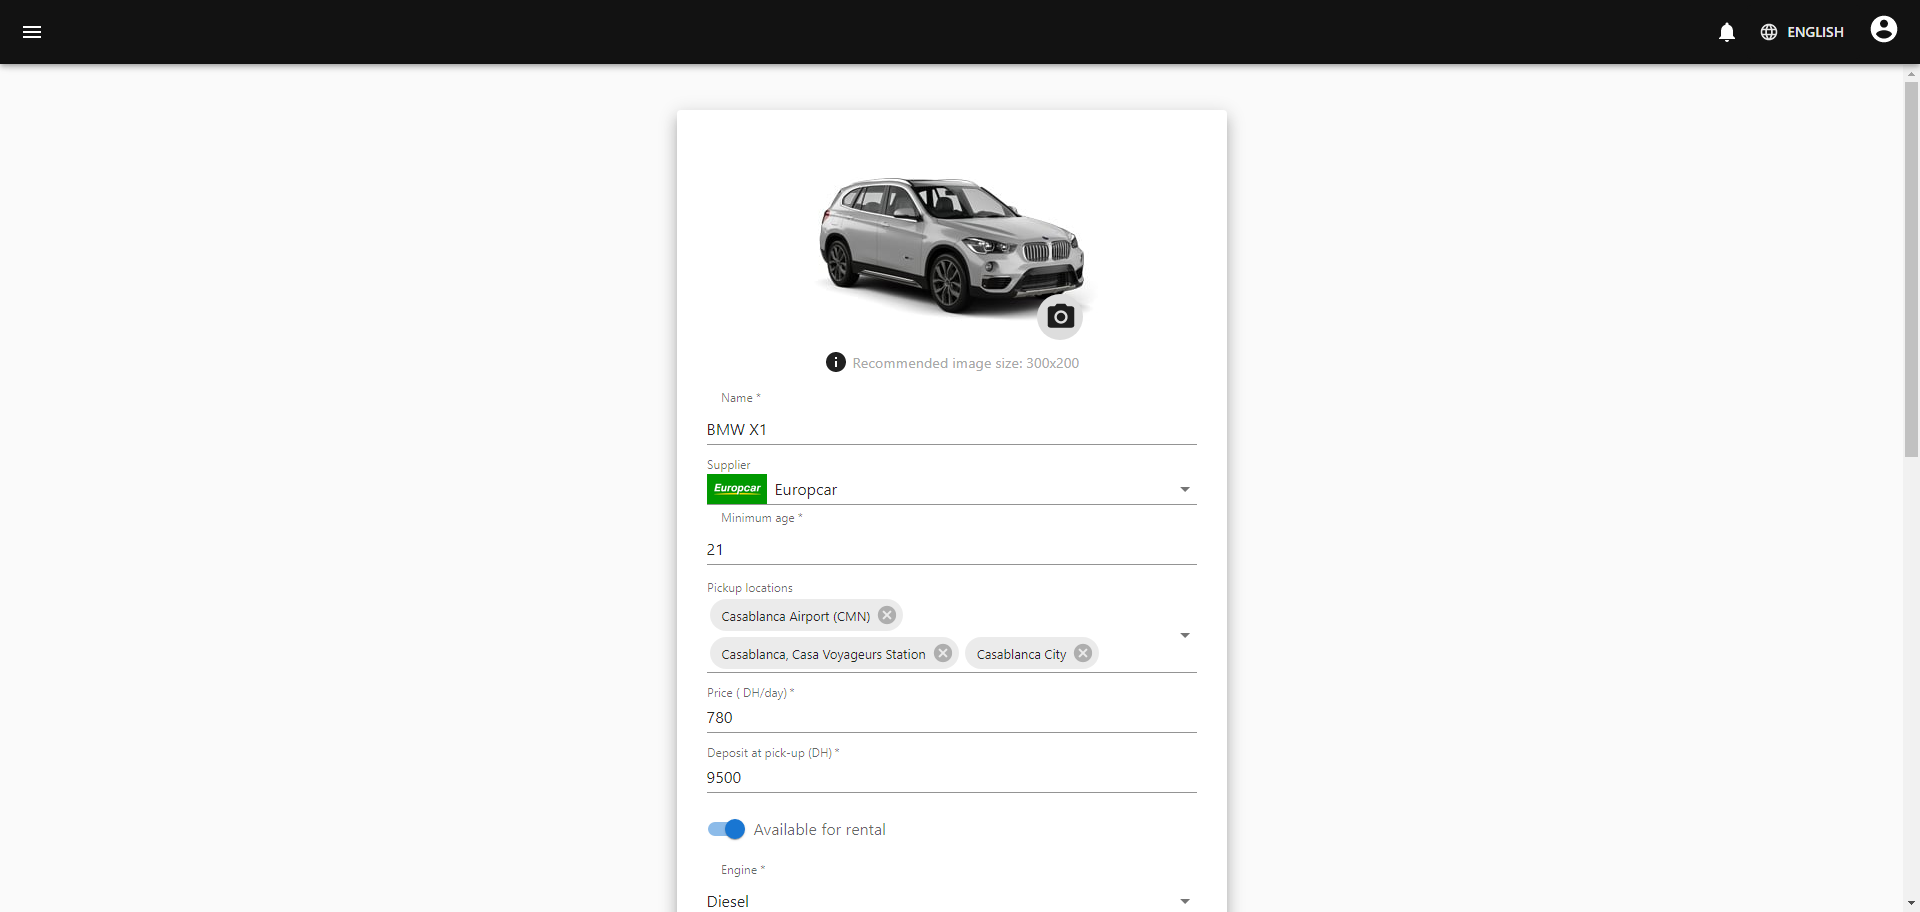Click the Name field with BMW X1

click(952, 429)
